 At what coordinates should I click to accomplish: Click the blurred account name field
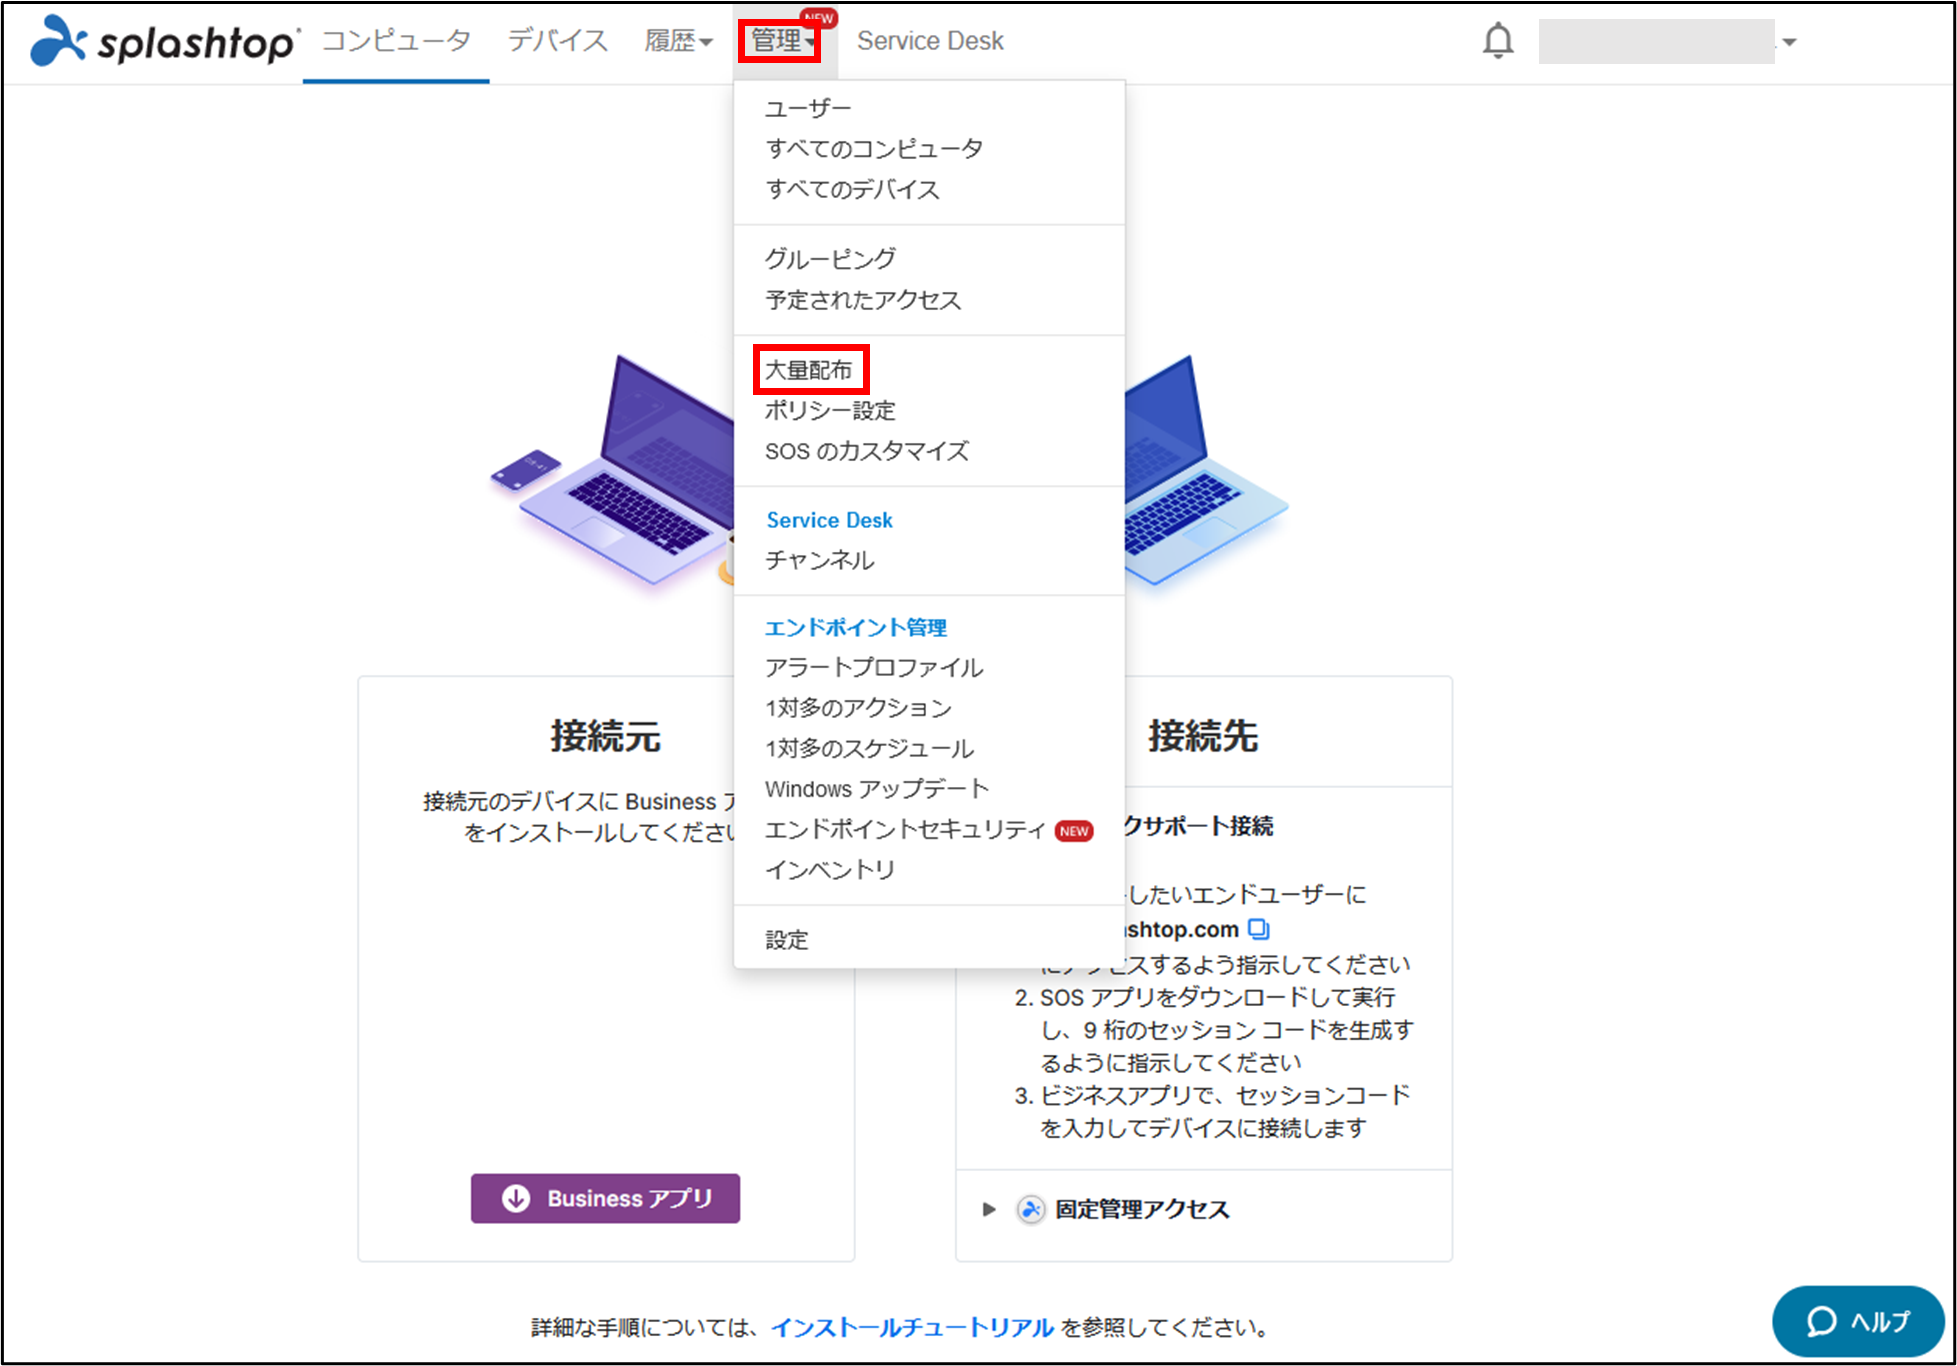1656,42
